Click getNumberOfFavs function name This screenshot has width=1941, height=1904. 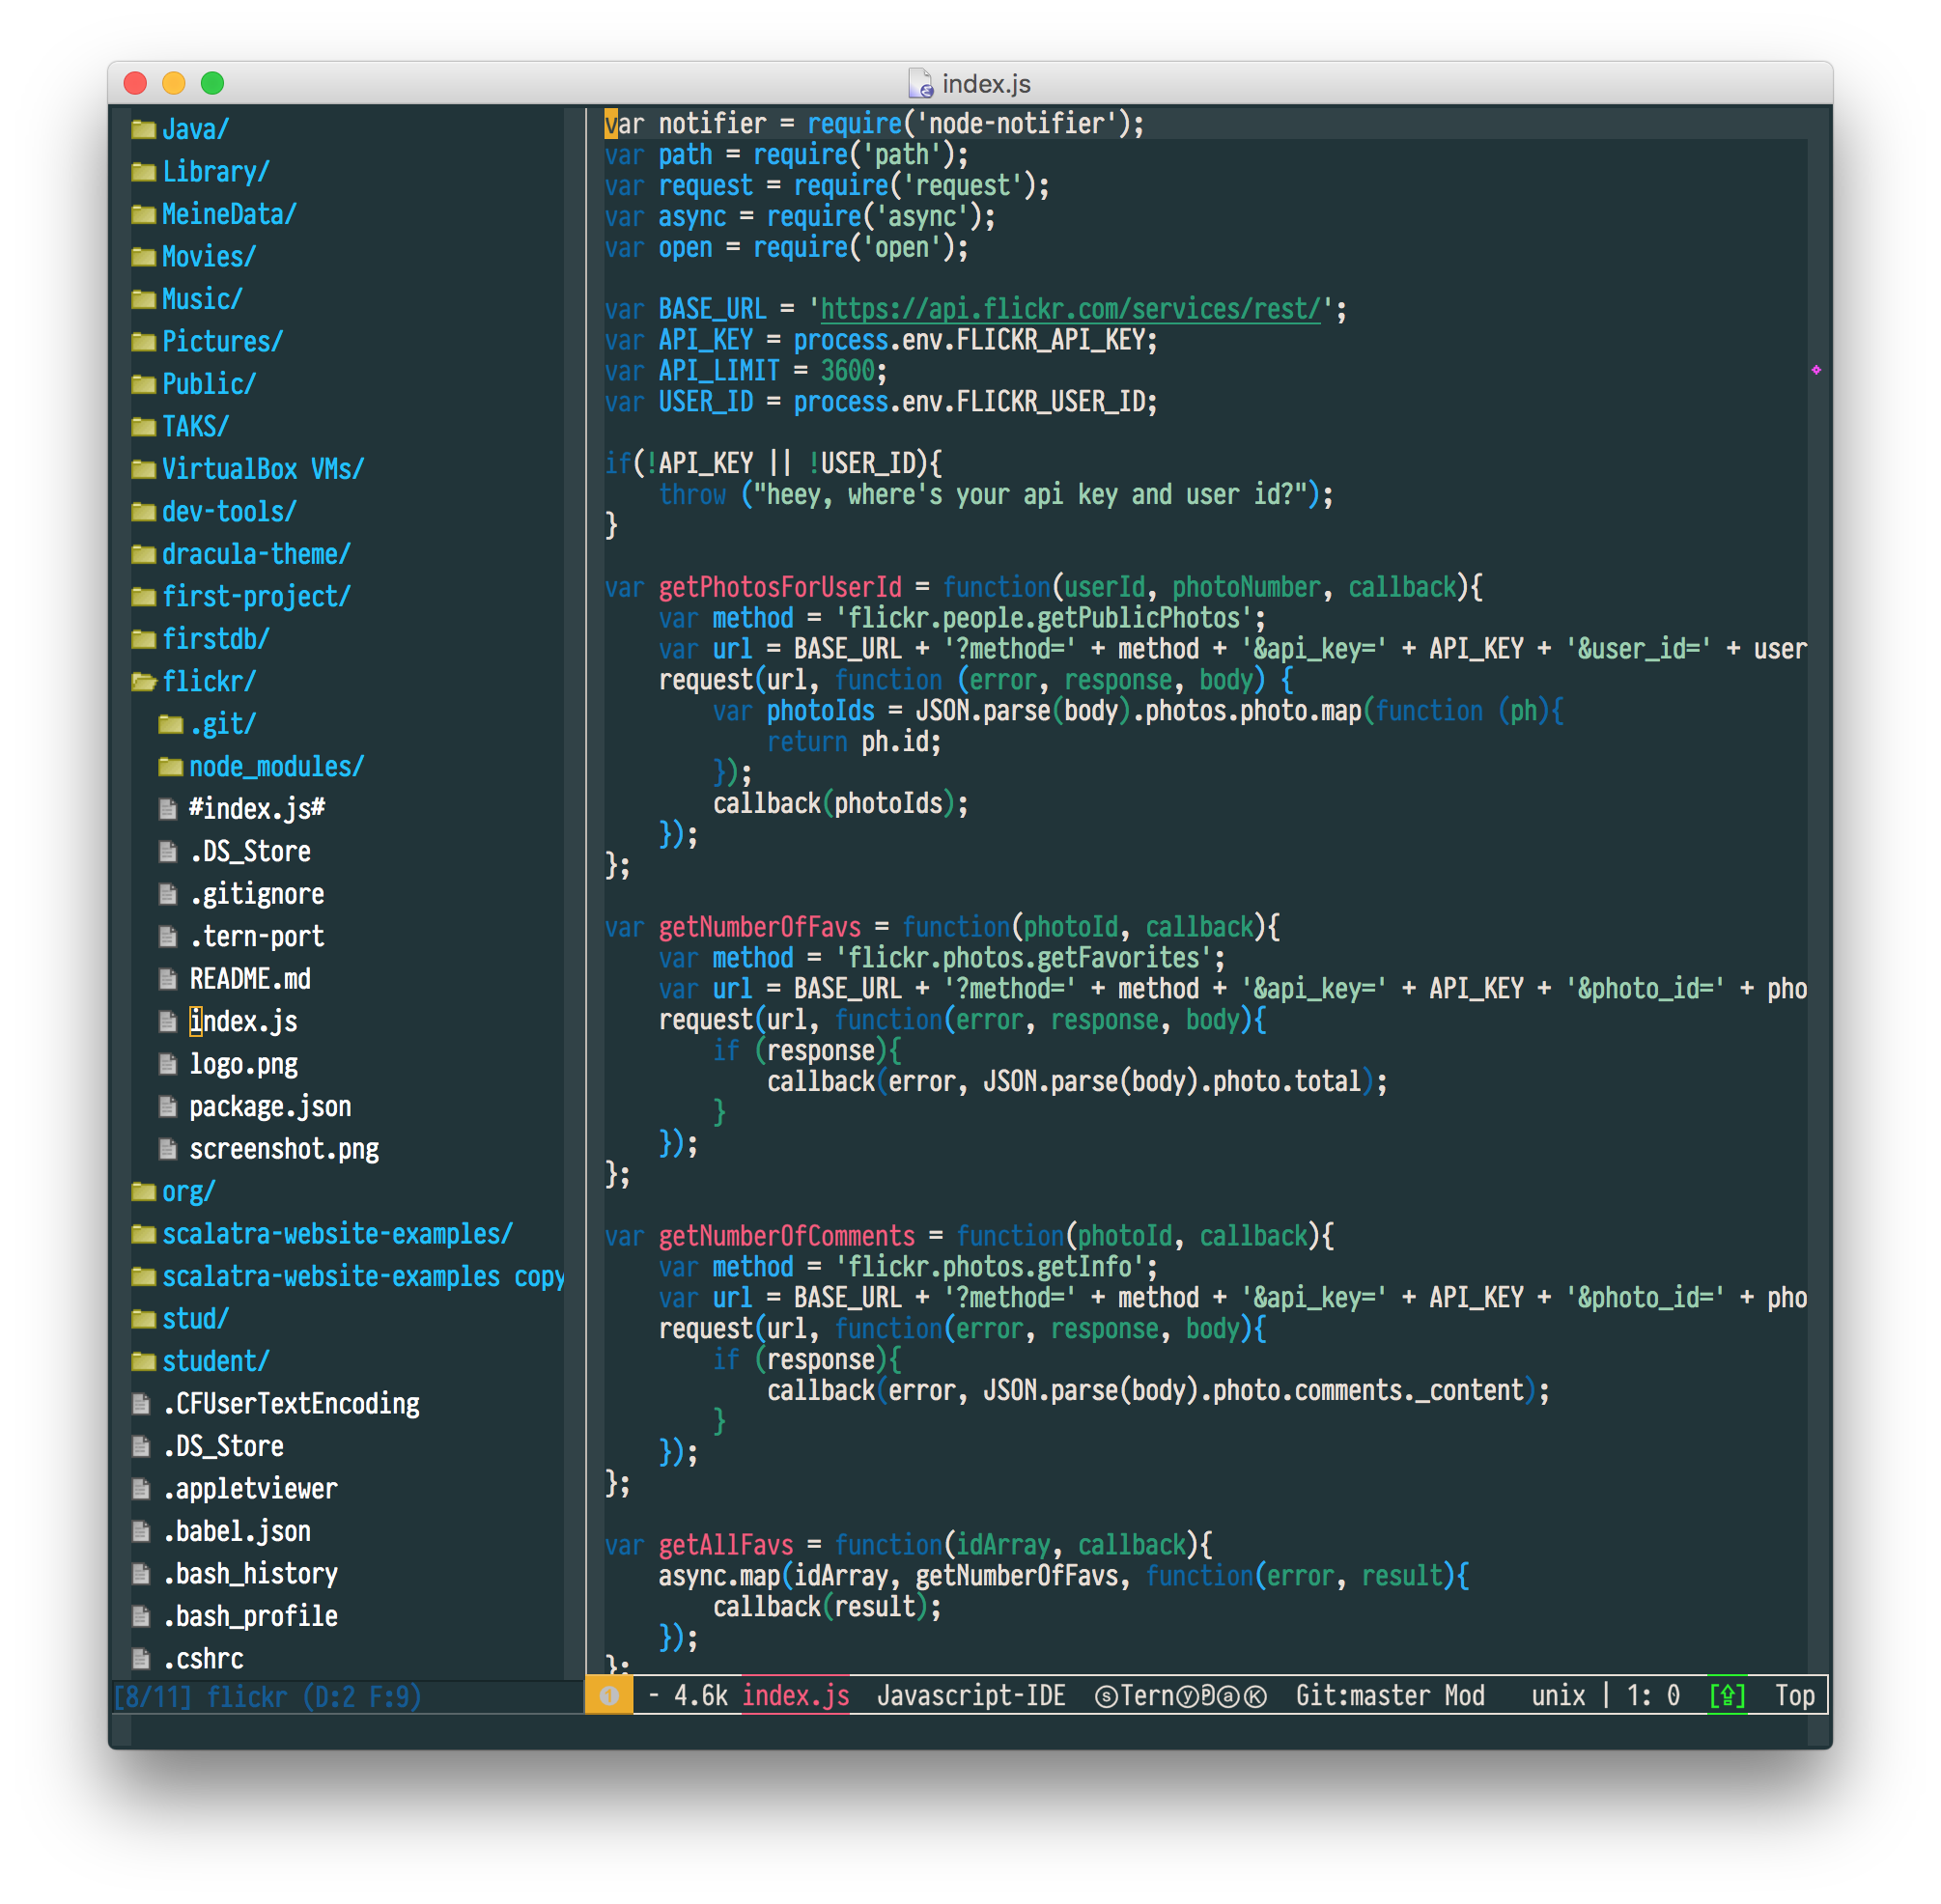coord(759,927)
